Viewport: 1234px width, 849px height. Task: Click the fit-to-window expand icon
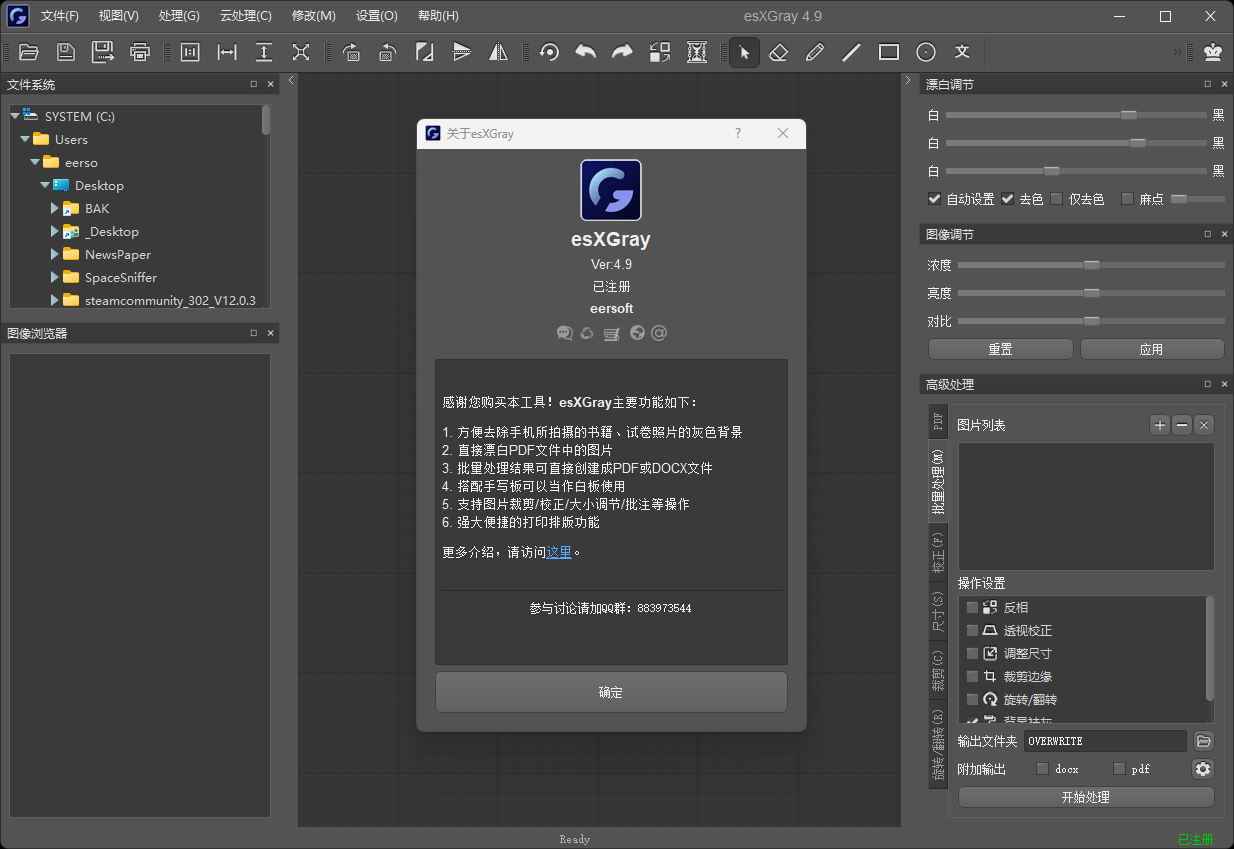click(x=301, y=52)
